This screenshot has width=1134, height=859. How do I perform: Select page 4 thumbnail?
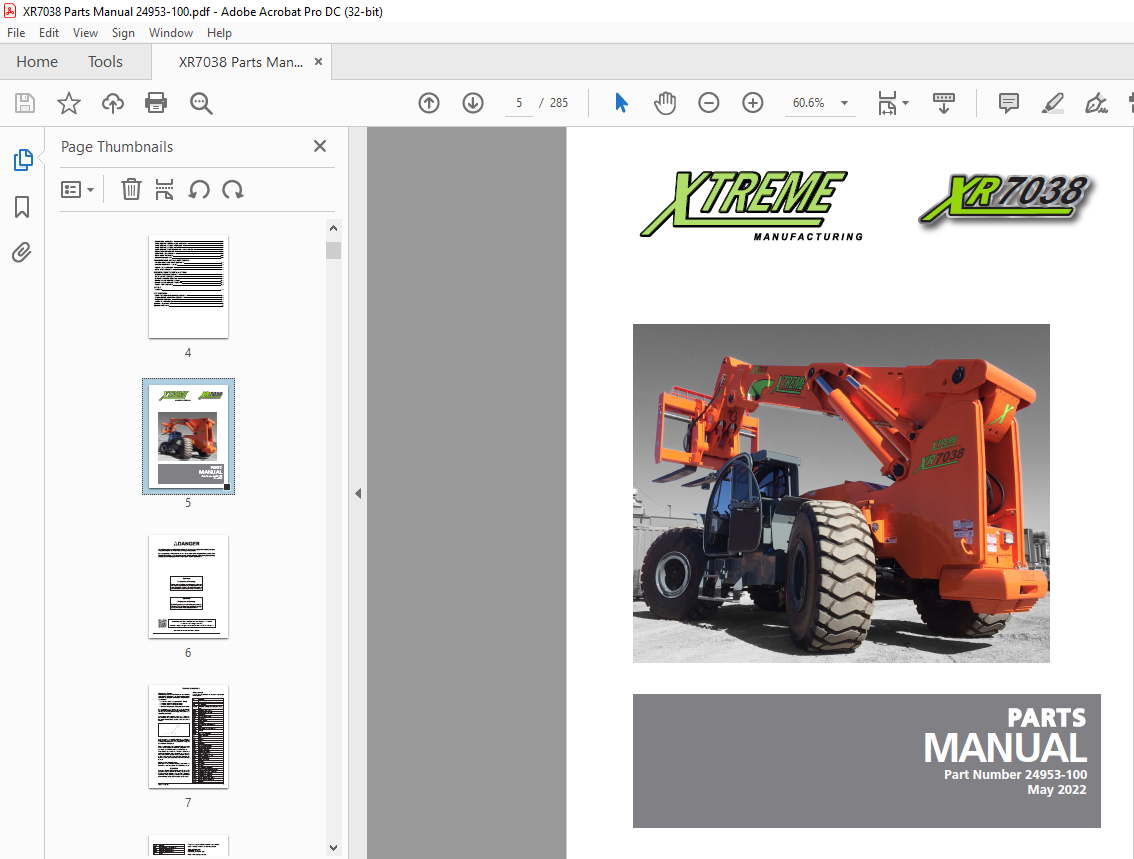[188, 286]
